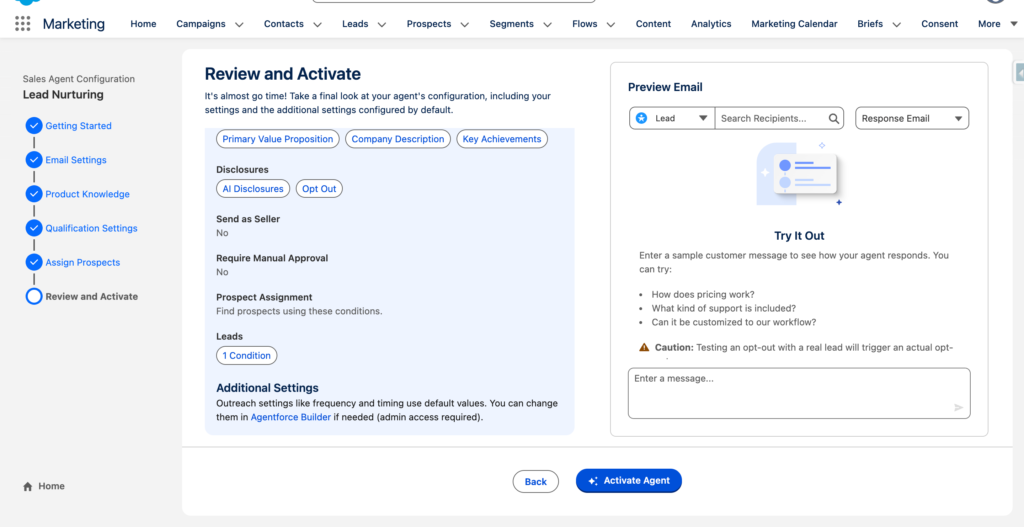Open the More navigation menu
The width and height of the screenshot is (1024, 527).
tap(996, 24)
